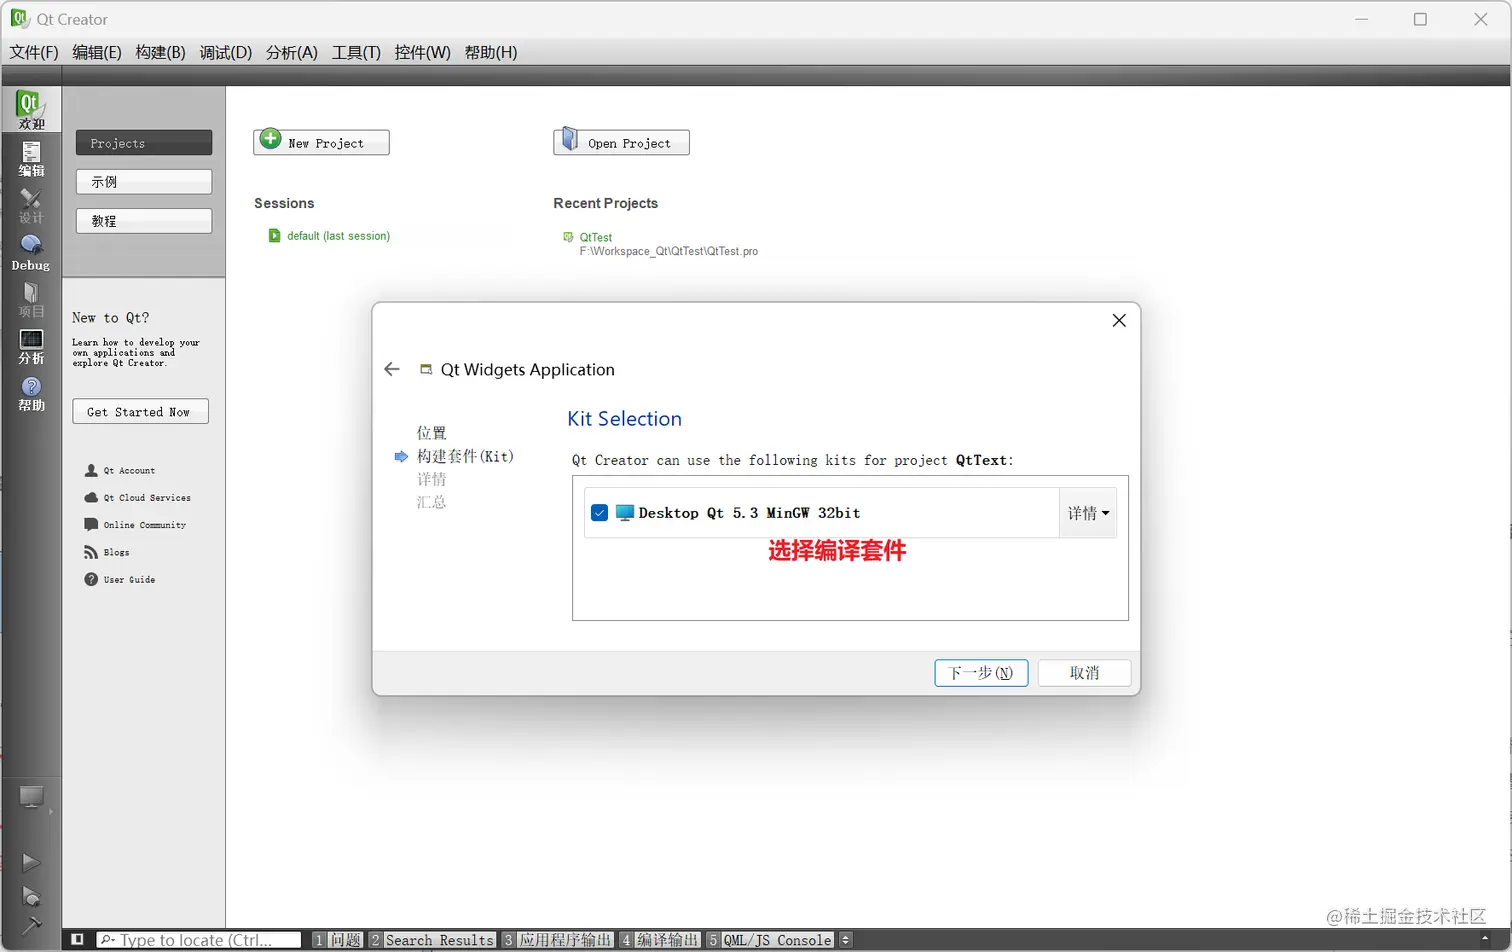Image resolution: width=1512 pixels, height=952 pixels.
Task: Open the 构建(B) menu
Action: coord(160,52)
